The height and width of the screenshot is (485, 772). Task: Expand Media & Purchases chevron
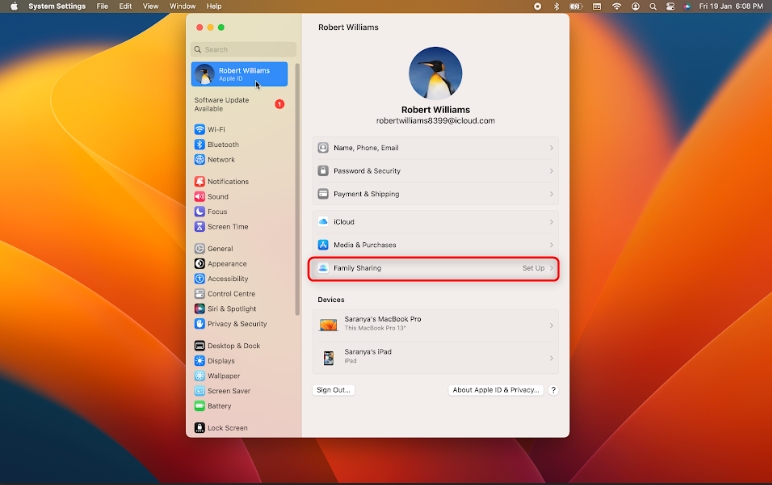tap(551, 245)
